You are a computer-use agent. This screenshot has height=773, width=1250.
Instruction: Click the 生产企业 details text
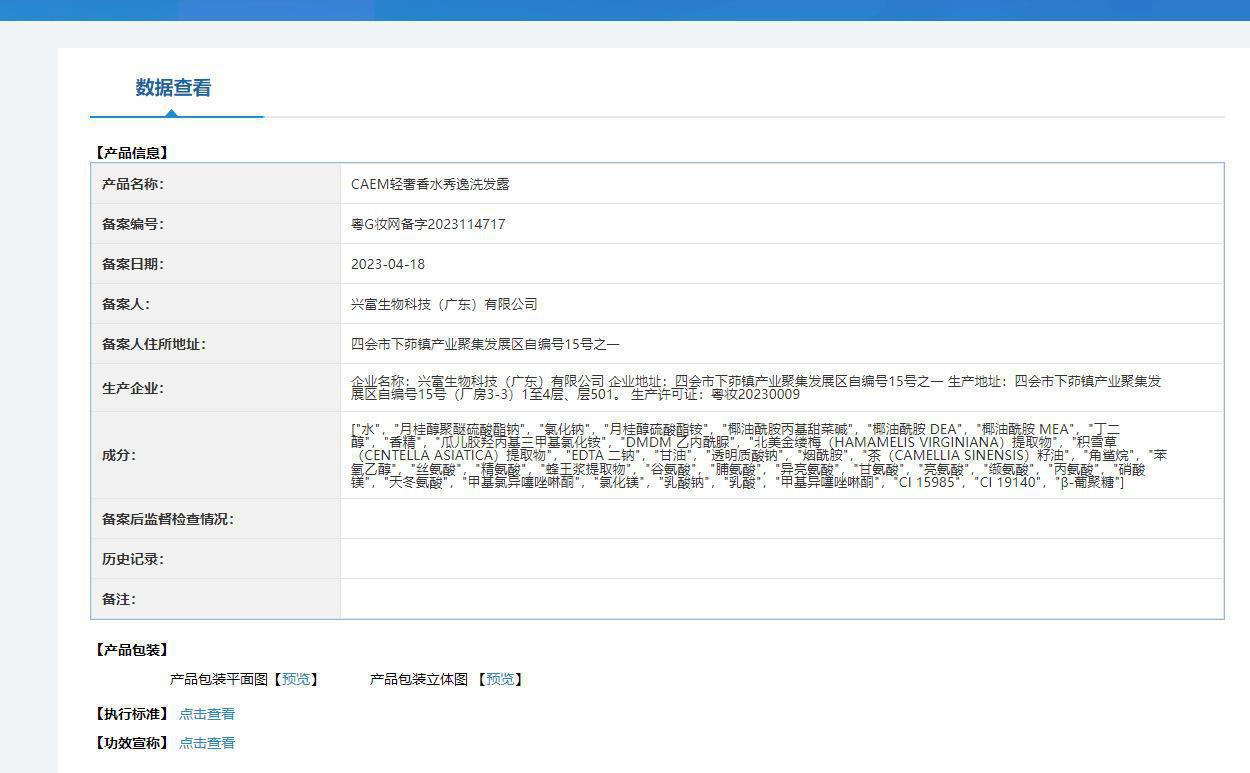(756, 388)
